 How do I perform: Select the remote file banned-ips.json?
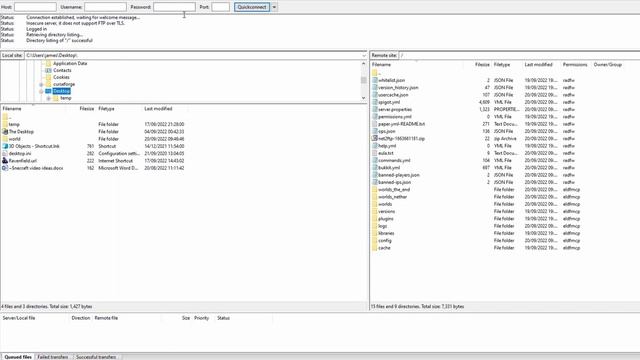pos(394,182)
